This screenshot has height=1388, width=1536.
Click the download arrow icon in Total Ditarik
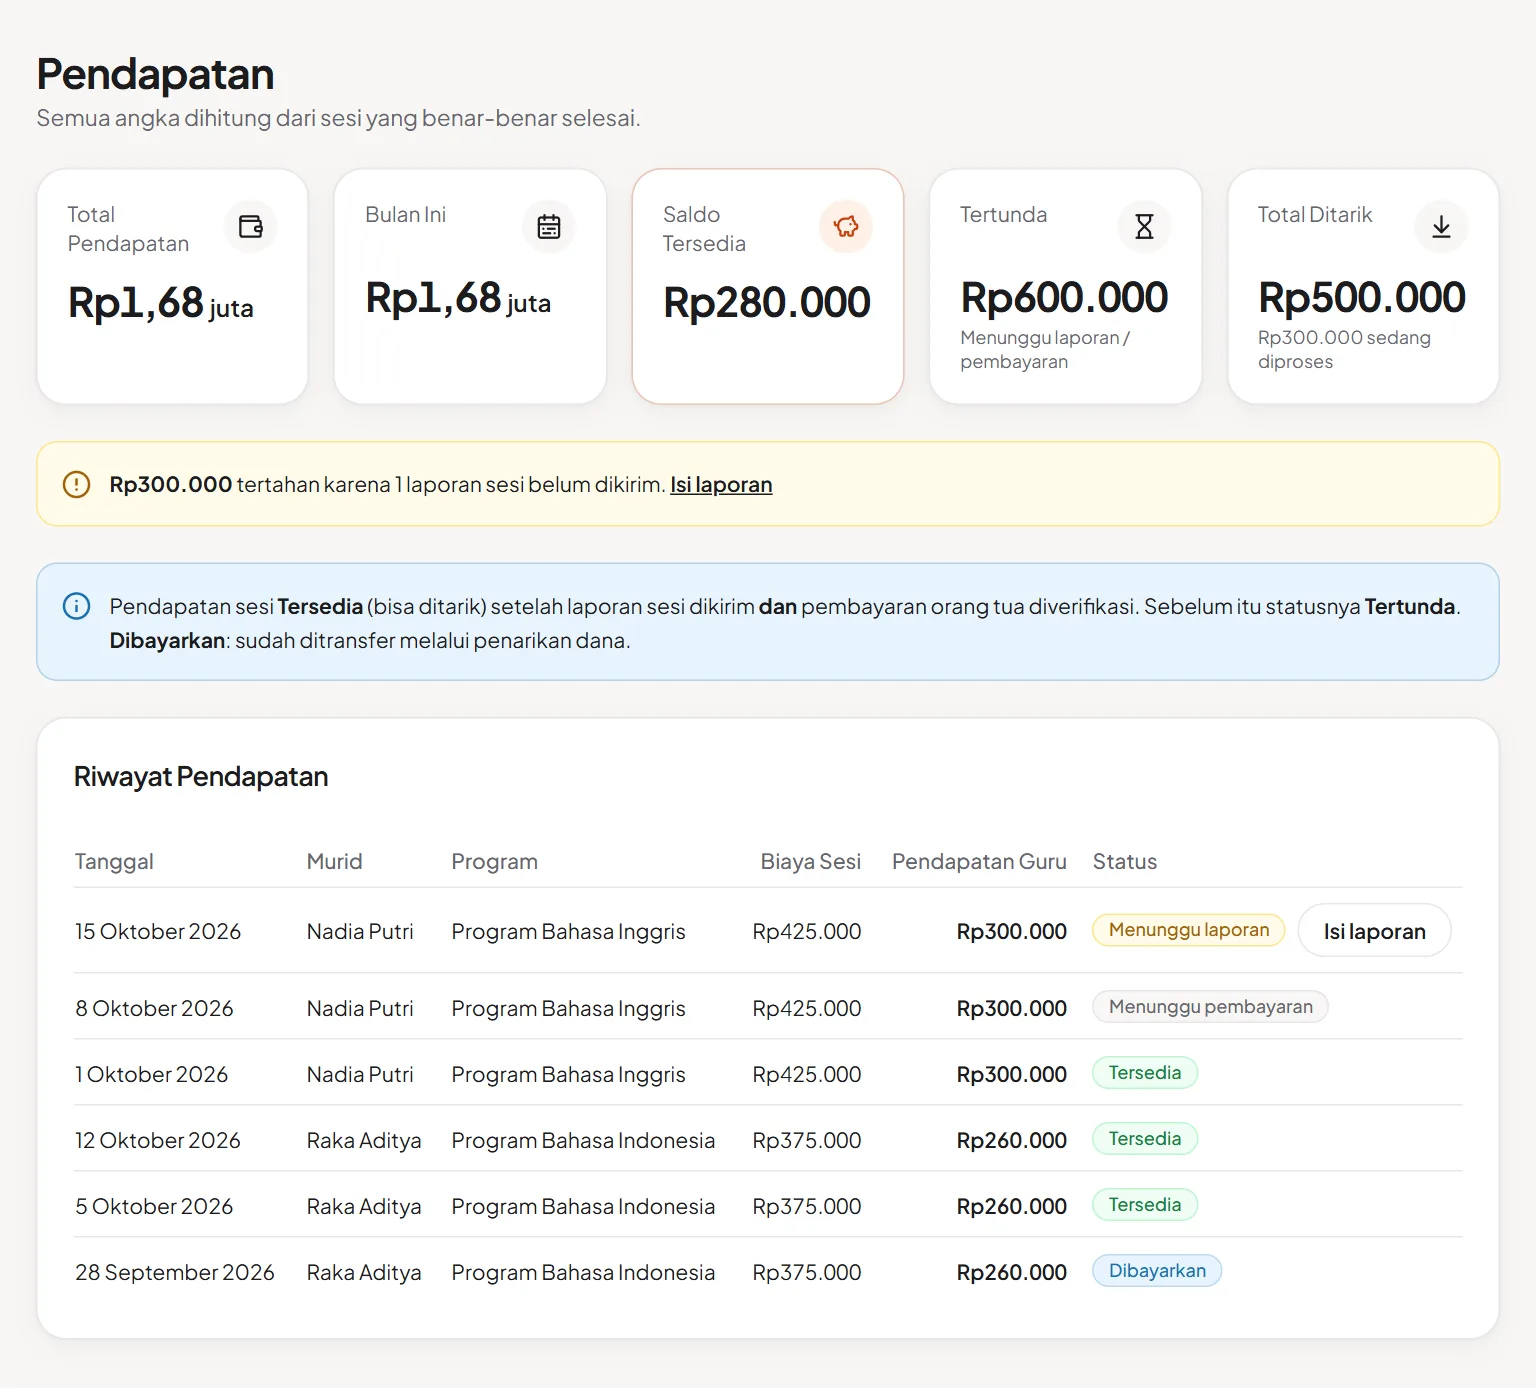point(1441,227)
